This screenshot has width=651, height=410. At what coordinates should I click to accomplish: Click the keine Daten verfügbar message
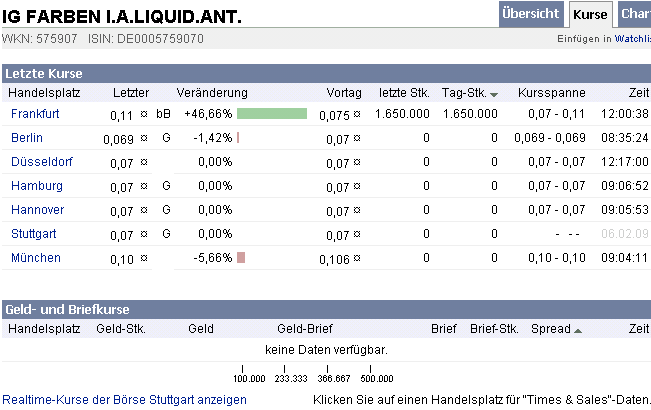326,350
